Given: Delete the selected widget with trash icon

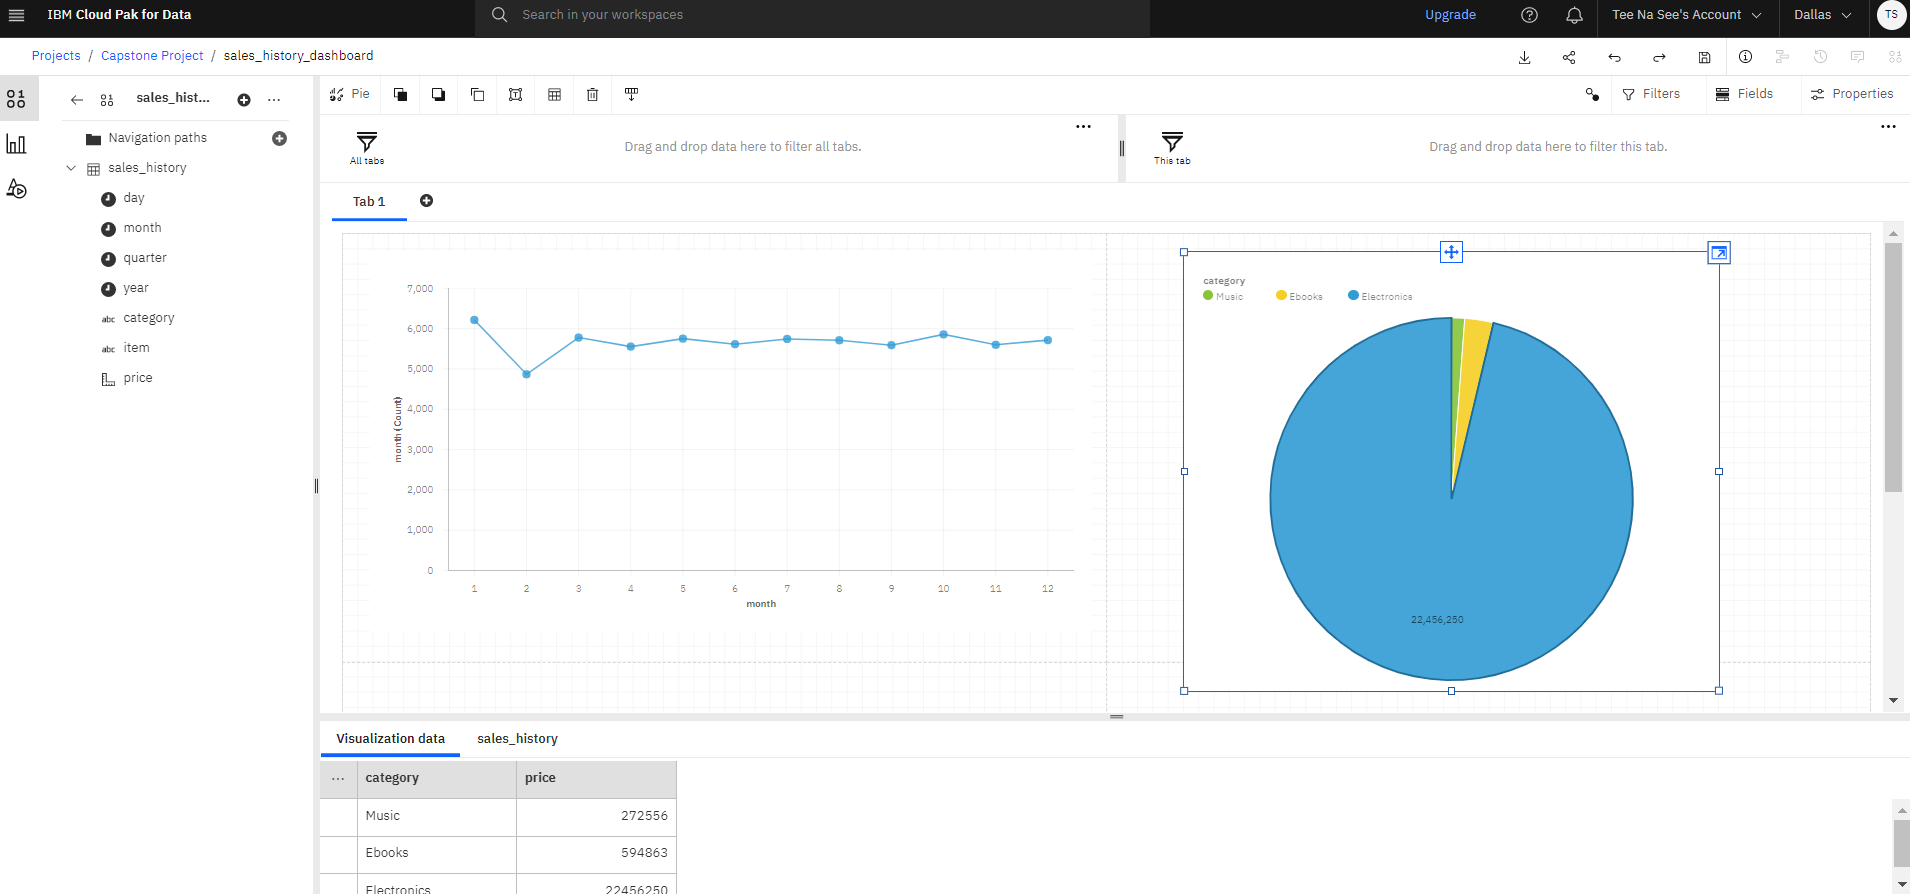Looking at the screenshot, I should tap(592, 94).
